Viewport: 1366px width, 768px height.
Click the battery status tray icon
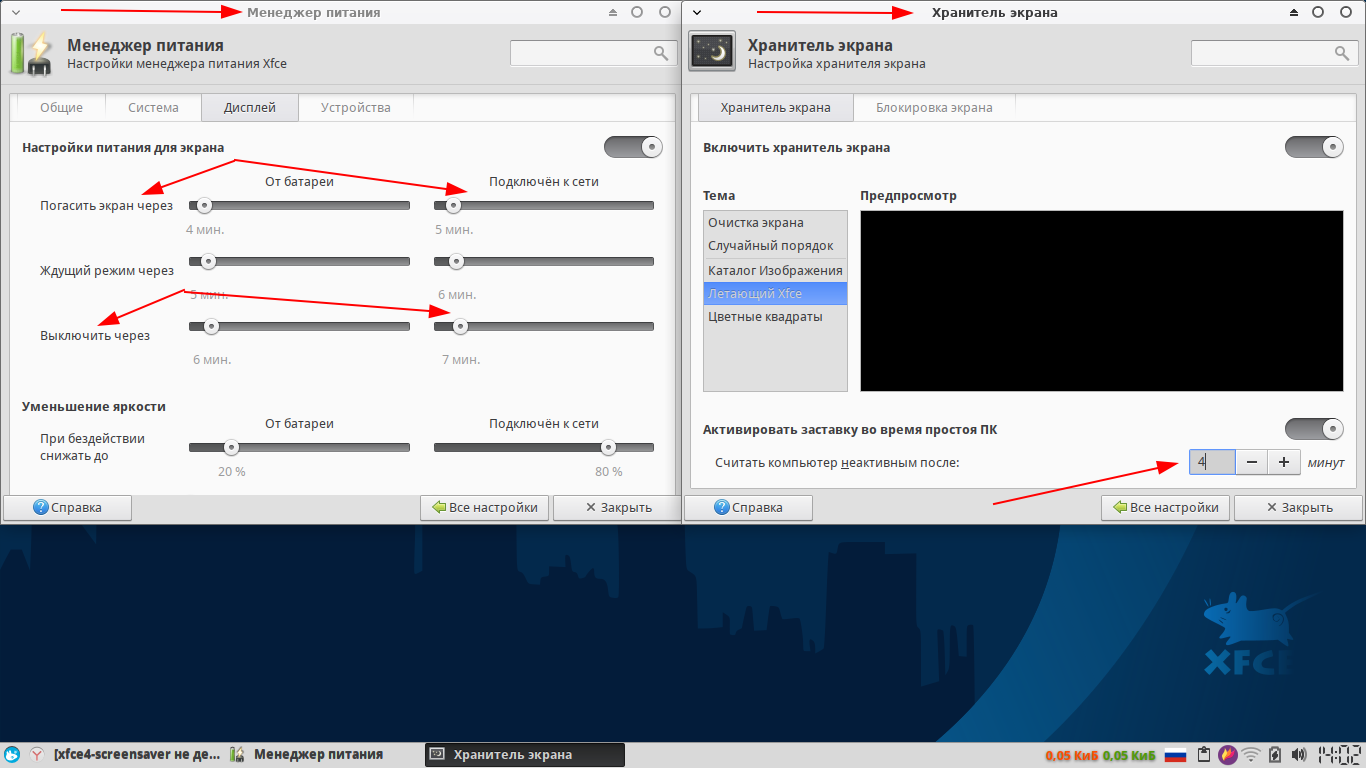pyautogui.click(x=1275, y=755)
